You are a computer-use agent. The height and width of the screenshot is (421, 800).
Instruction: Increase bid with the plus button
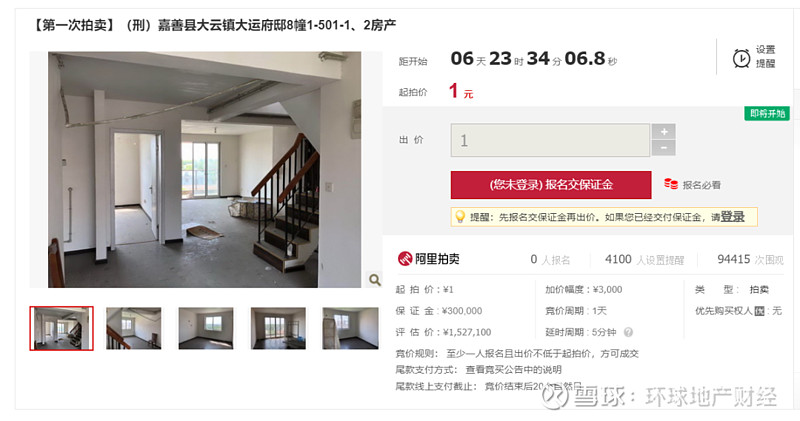click(x=664, y=132)
